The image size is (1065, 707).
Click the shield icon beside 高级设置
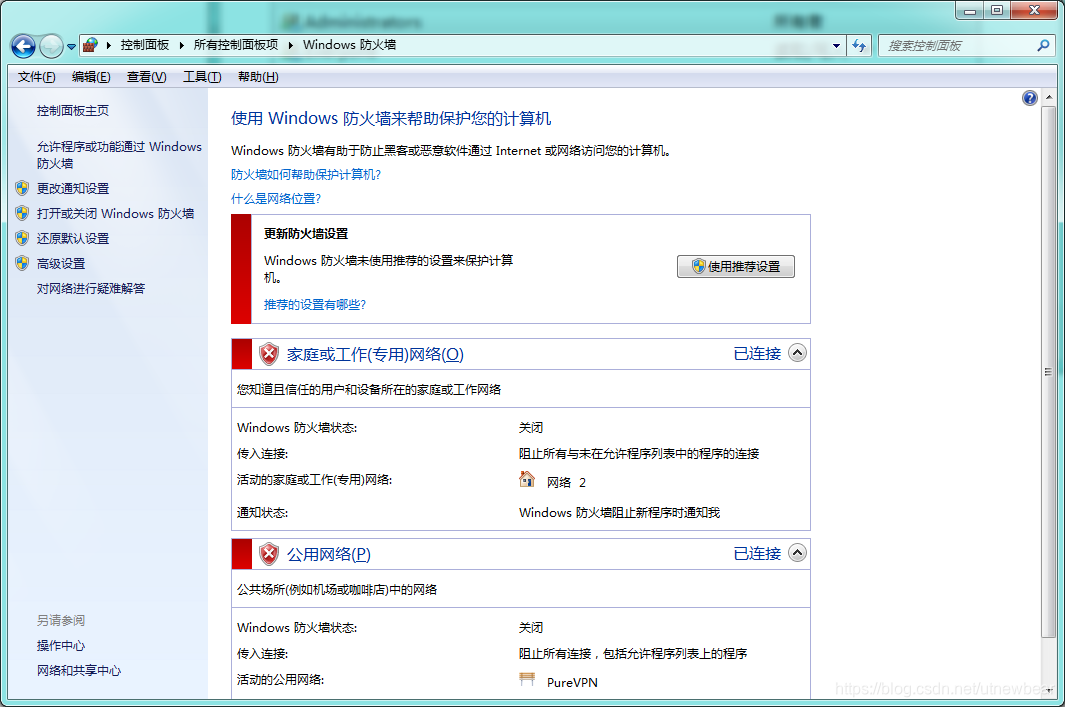pyautogui.click(x=22, y=264)
